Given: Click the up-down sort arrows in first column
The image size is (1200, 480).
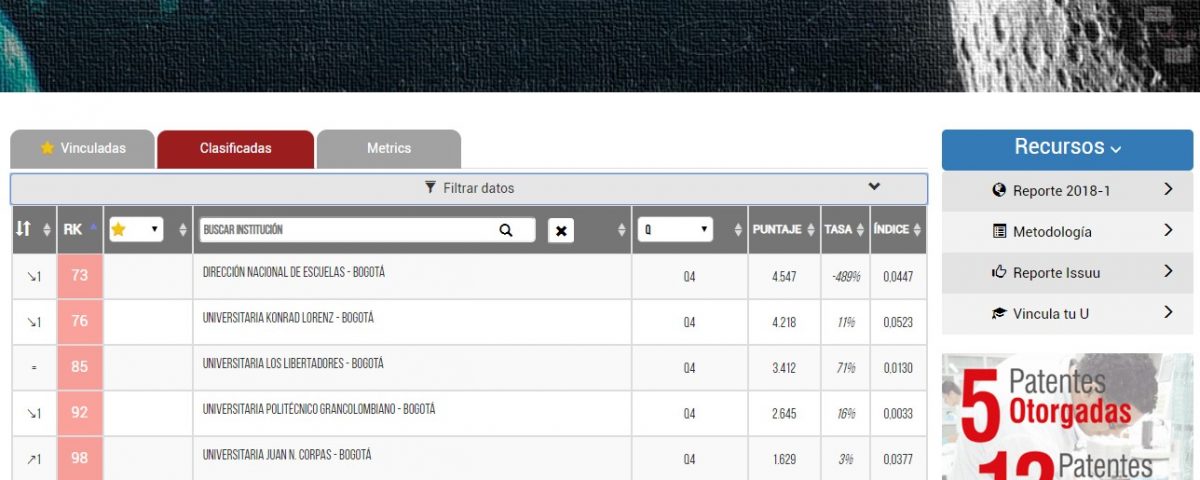Looking at the screenshot, I should pos(24,229).
